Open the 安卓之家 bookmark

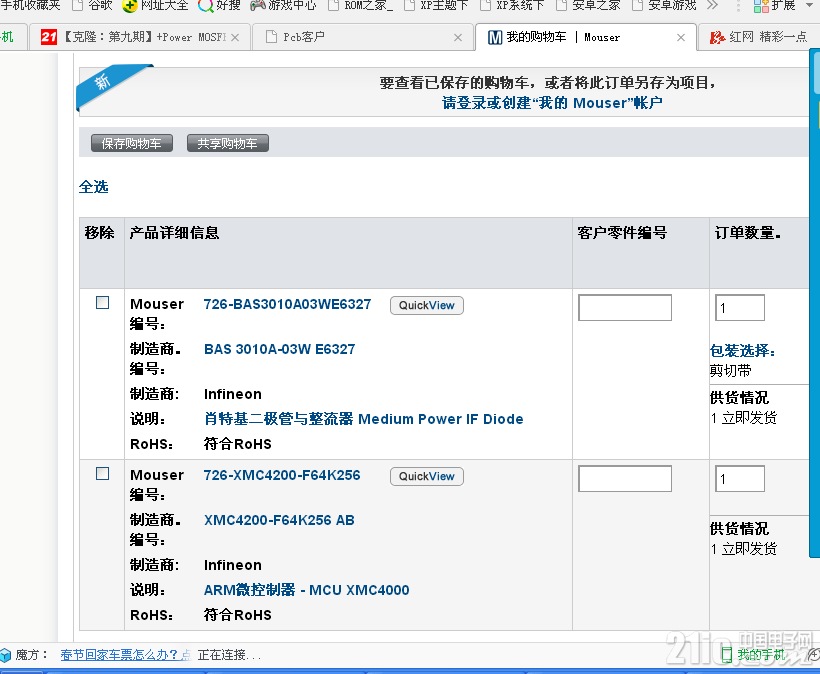[588, 5]
